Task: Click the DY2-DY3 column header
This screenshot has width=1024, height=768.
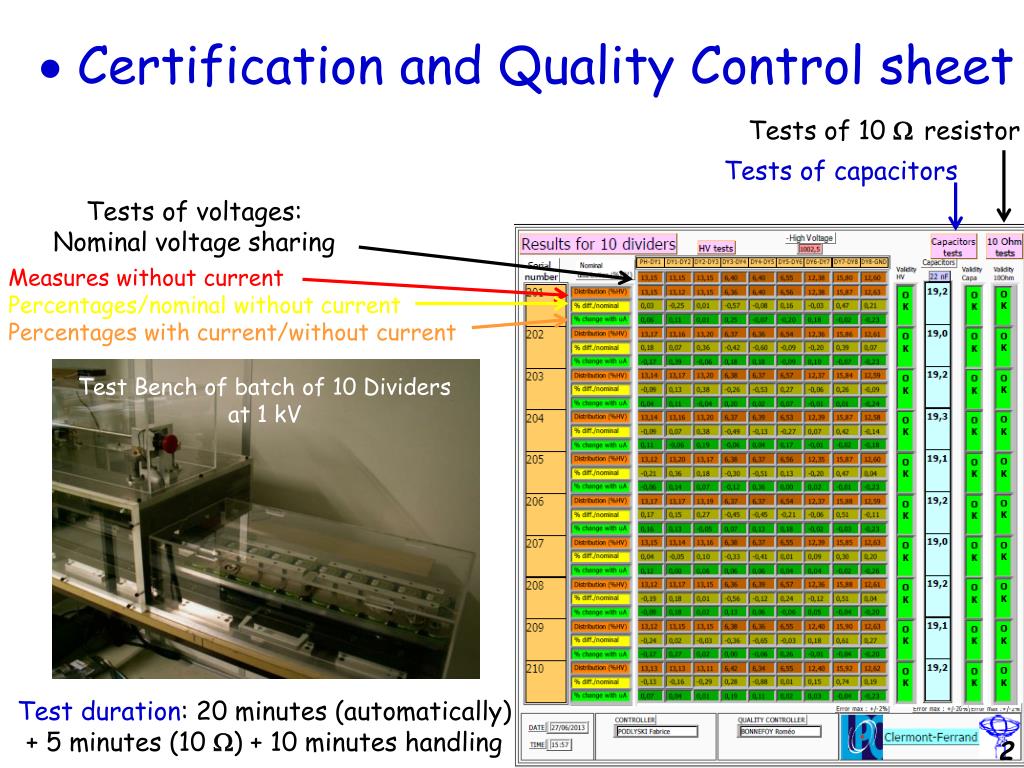Action: pyautogui.click(x=707, y=262)
